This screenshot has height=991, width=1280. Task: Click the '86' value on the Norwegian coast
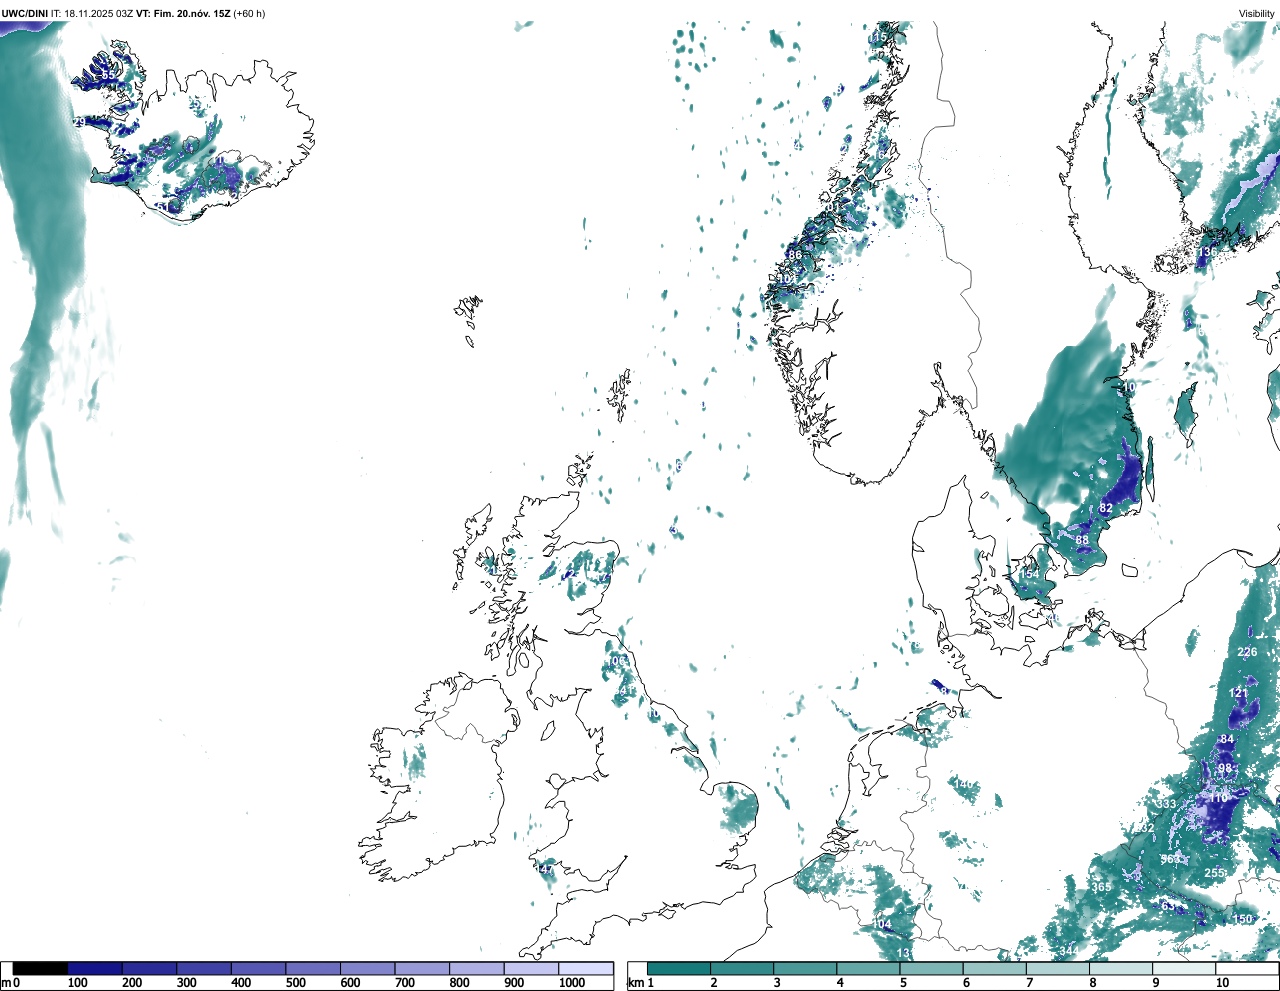pyautogui.click(x=795, y=256)
